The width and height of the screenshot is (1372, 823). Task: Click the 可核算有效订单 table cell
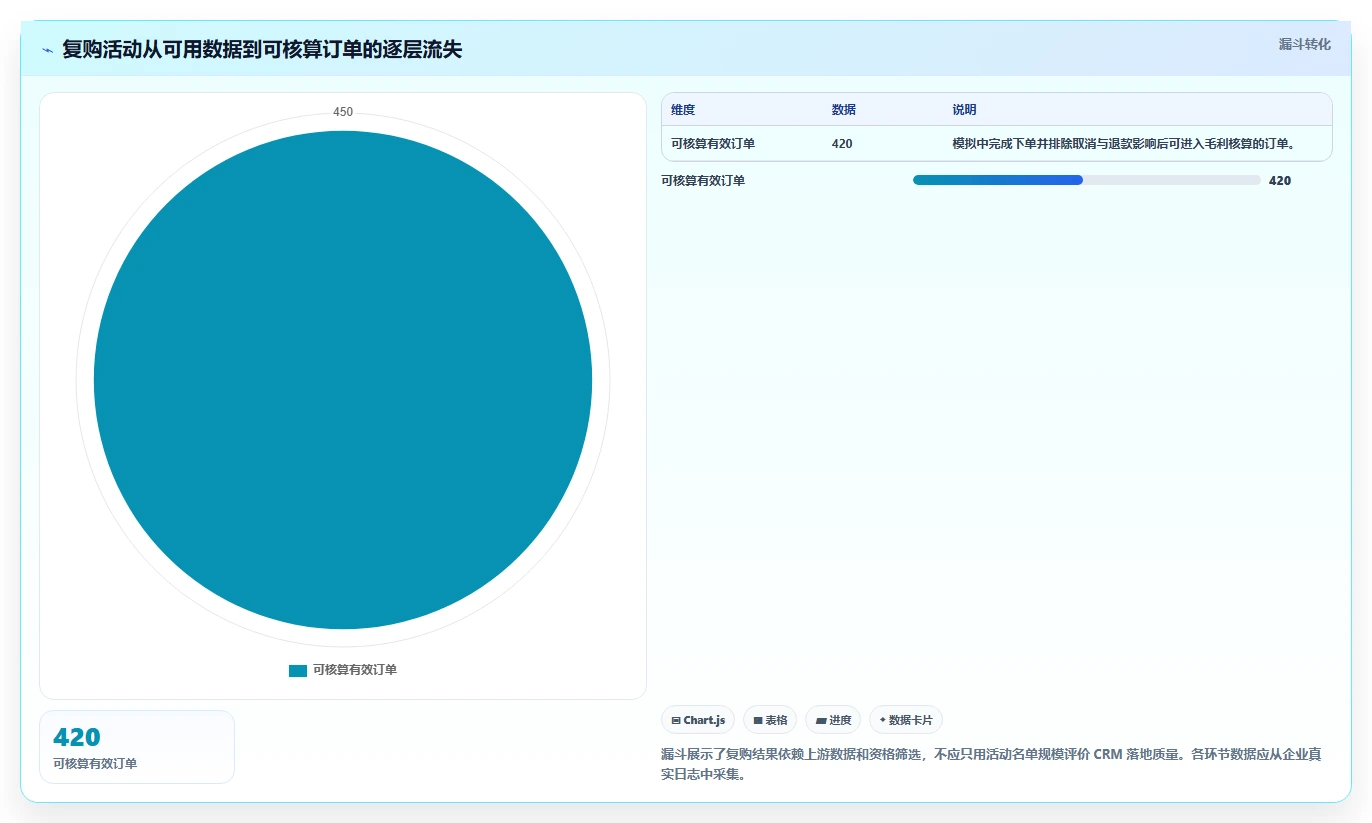[x=713, y=144]
